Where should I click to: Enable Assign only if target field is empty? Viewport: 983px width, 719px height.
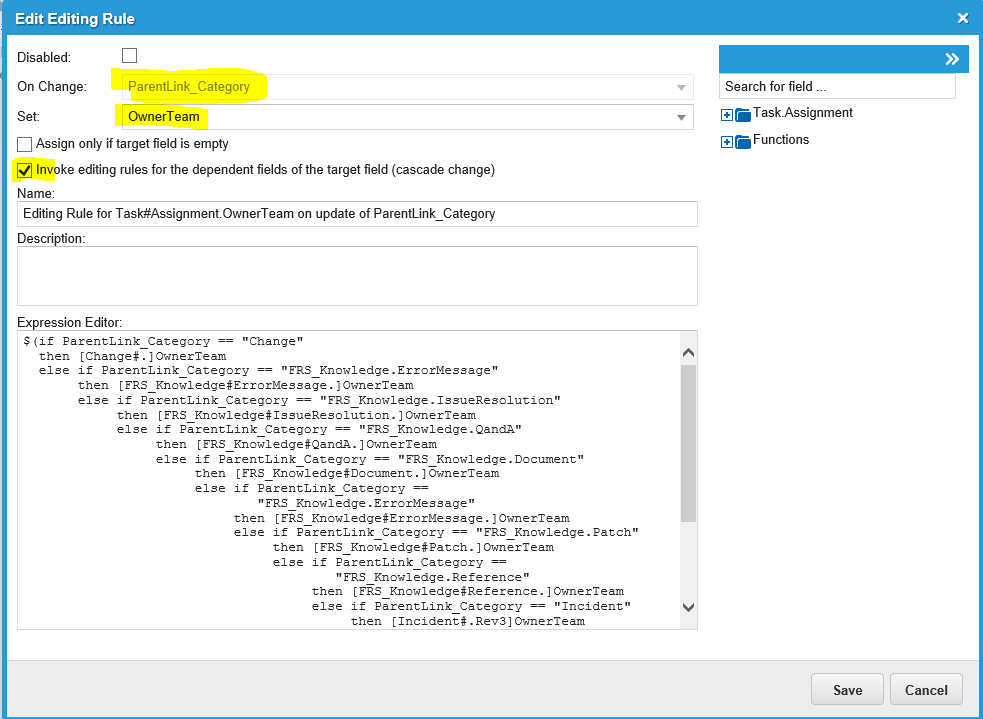click(x=25, y=144)
